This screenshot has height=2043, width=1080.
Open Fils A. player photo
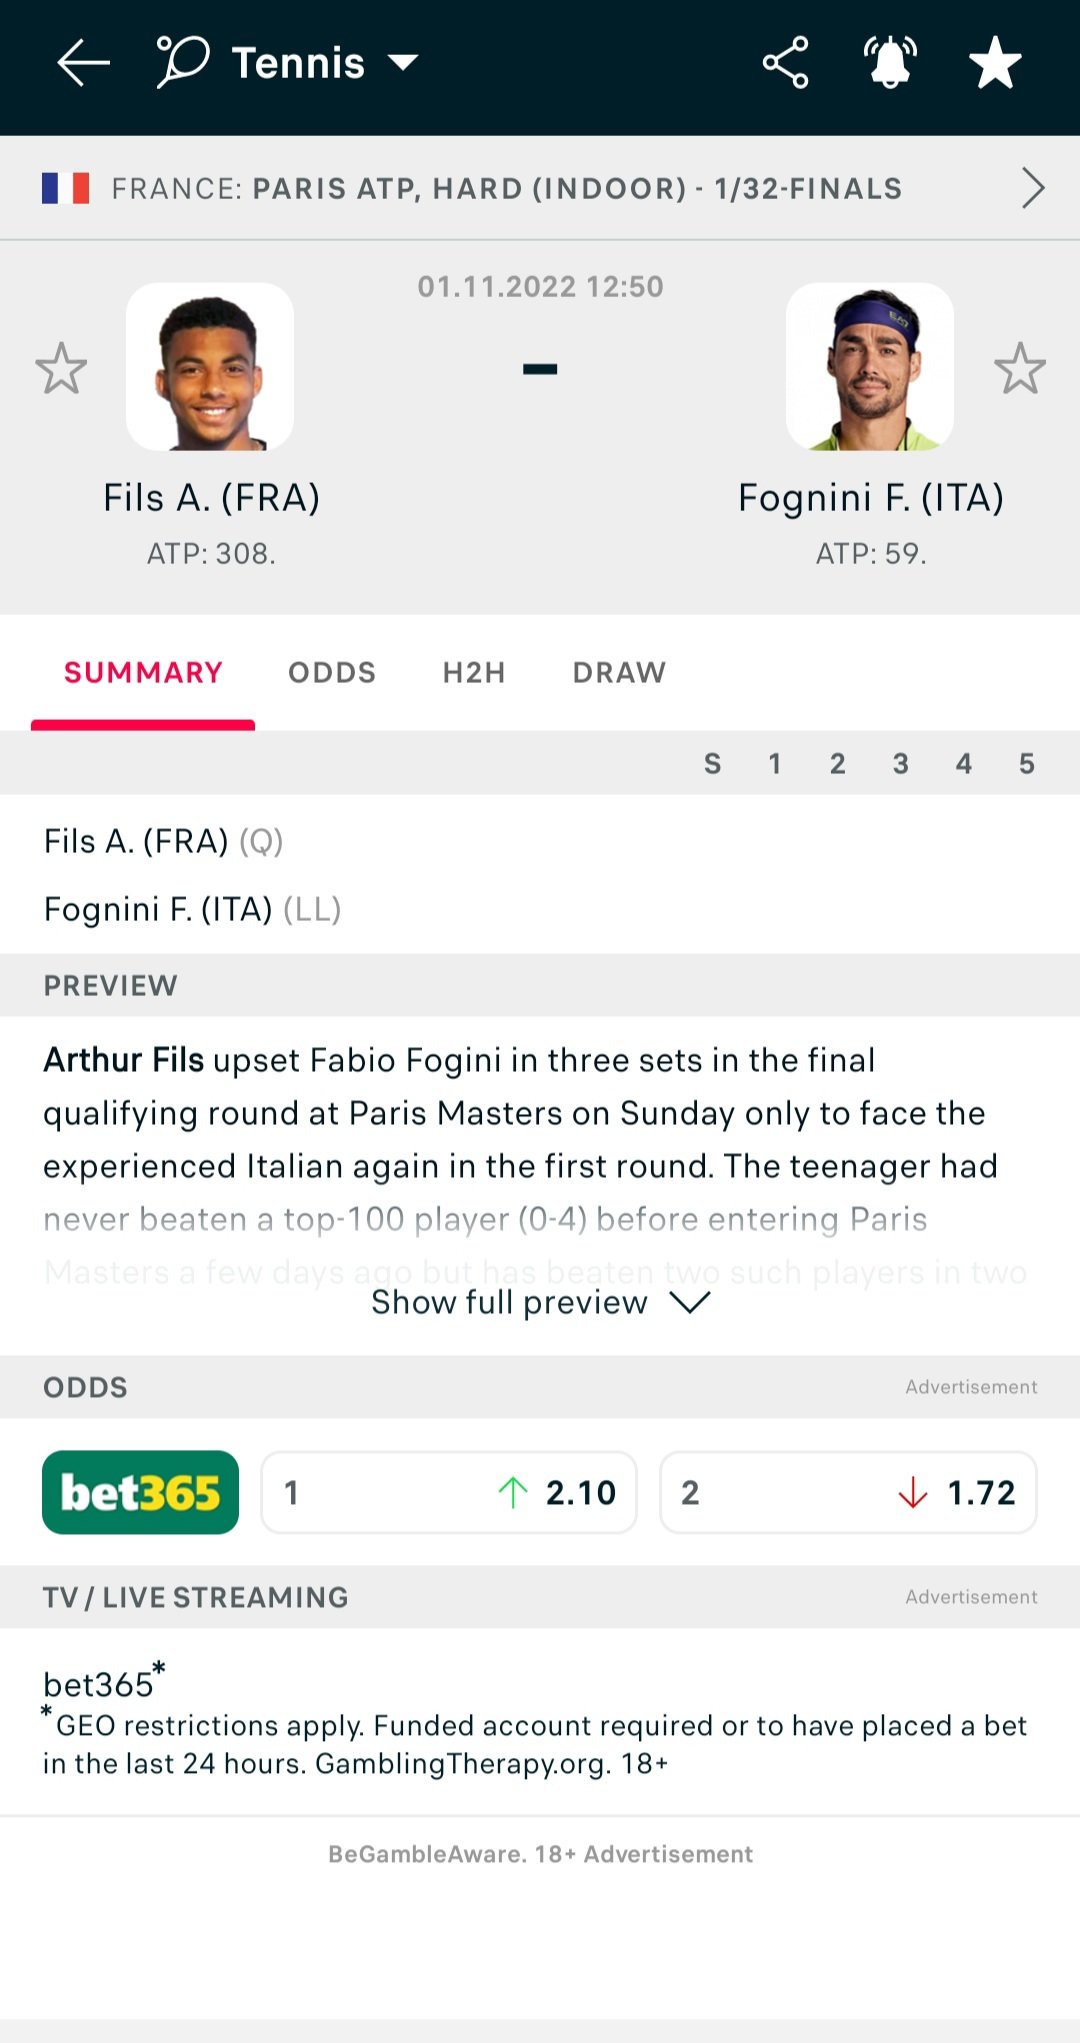coord(210,367)
